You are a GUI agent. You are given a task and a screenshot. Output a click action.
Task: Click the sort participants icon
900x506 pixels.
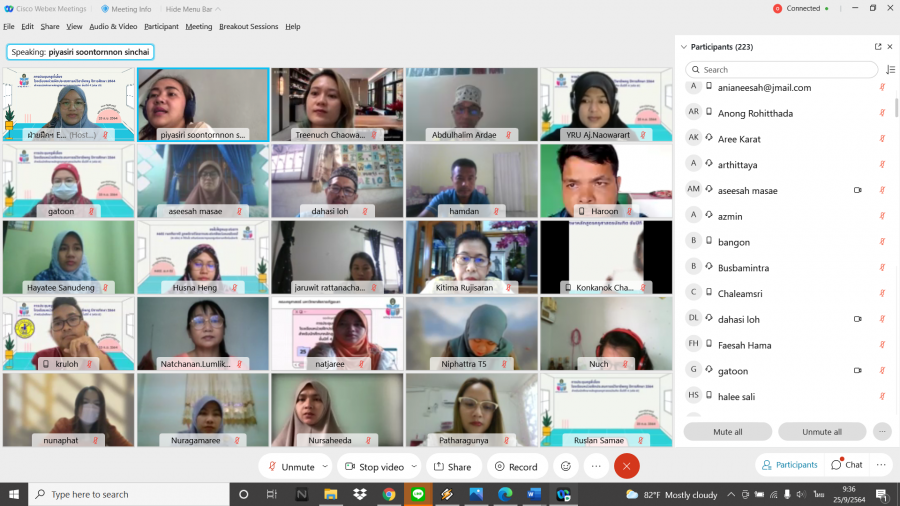click(x=890, y=70)
